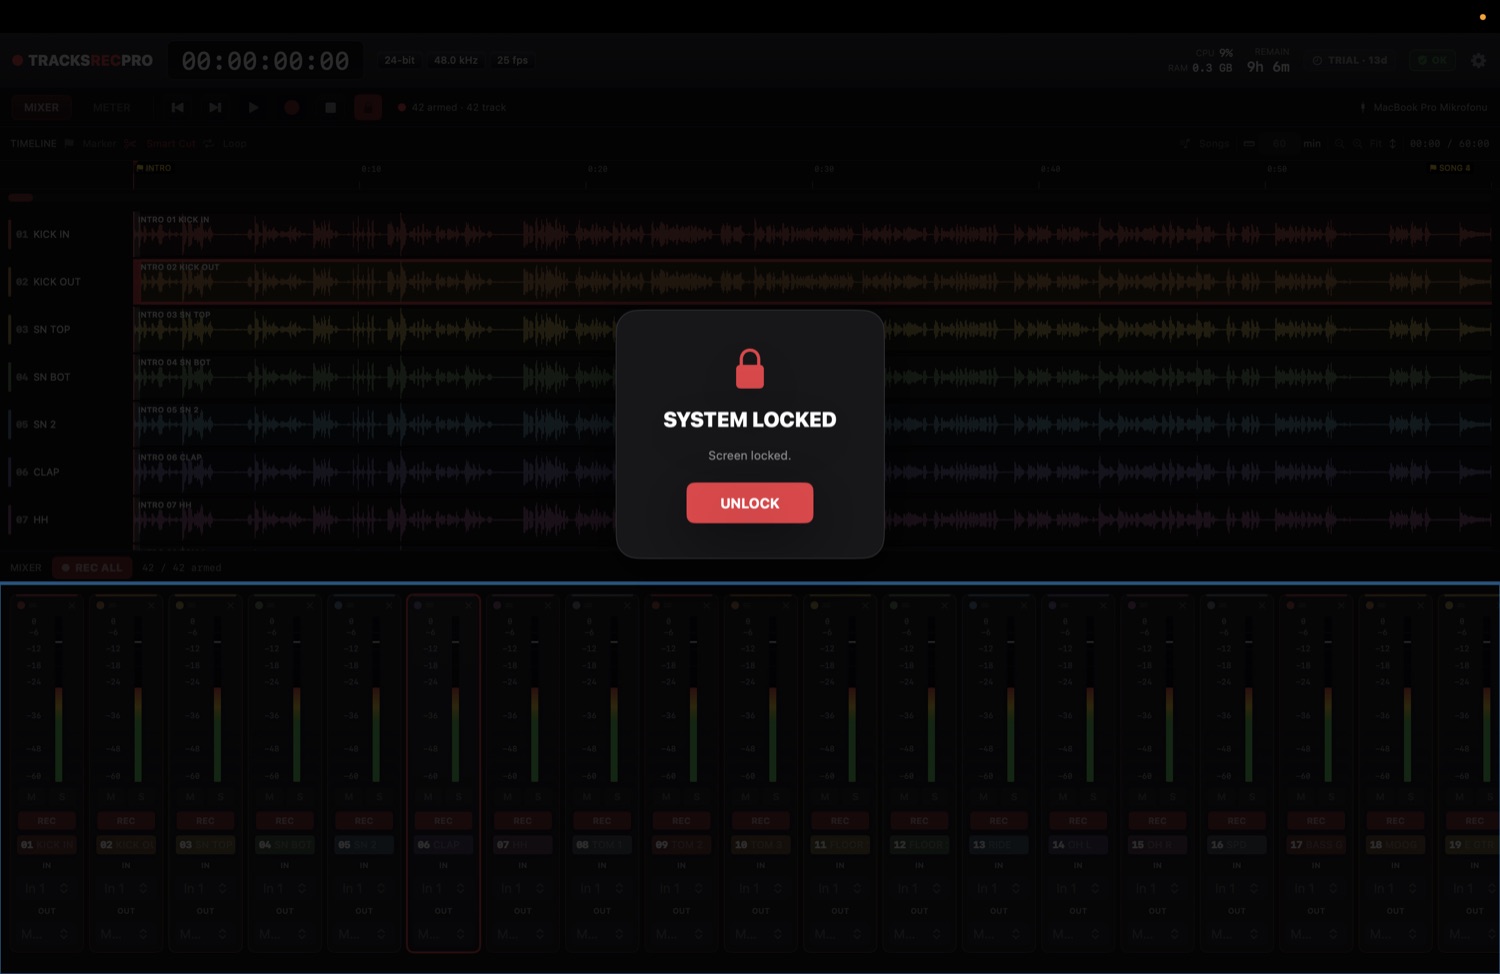Mute channel 01 KICK IN with M
Image resolution: width=1500 pixels, height=974 pixels.
coord(32,797)
